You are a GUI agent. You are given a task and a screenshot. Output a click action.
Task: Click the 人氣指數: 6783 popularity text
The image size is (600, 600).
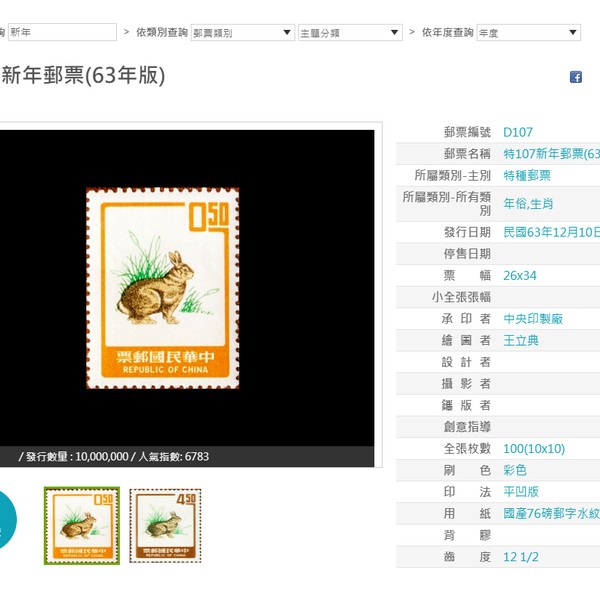[174, 457]
